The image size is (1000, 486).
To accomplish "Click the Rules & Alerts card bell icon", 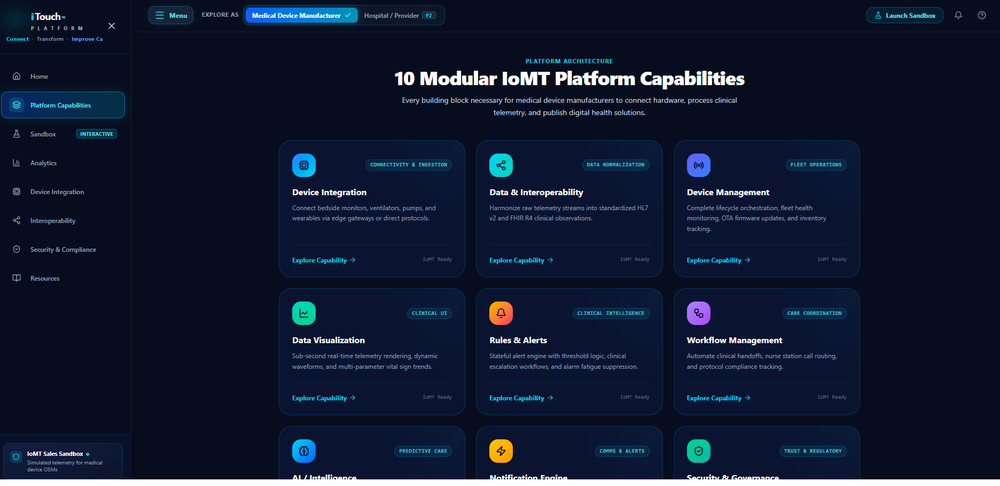I will pyautogui.click(x=501, y=313).
